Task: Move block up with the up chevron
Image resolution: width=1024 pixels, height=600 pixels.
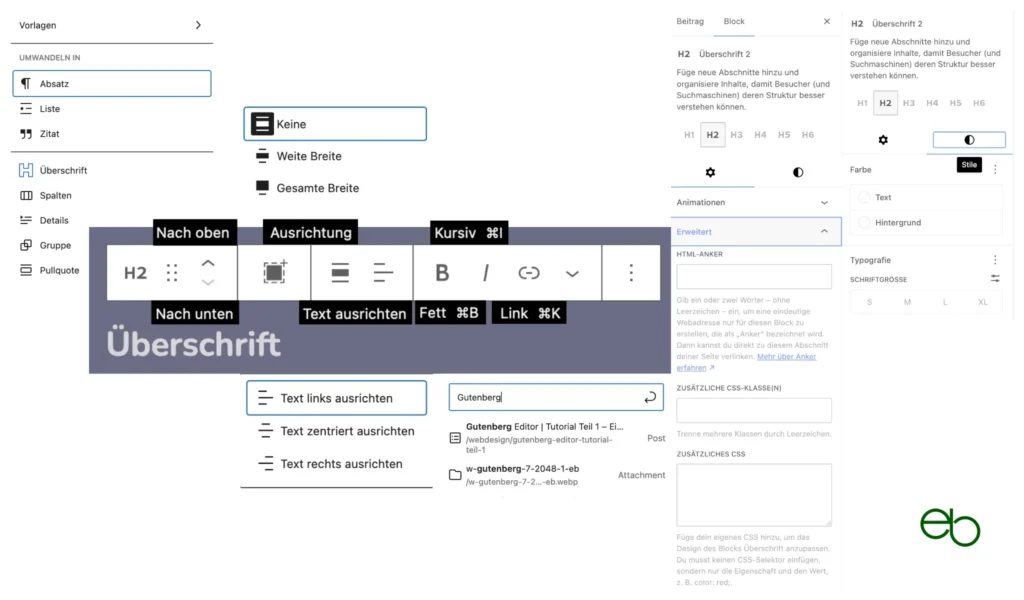Action: coord(208,263)
